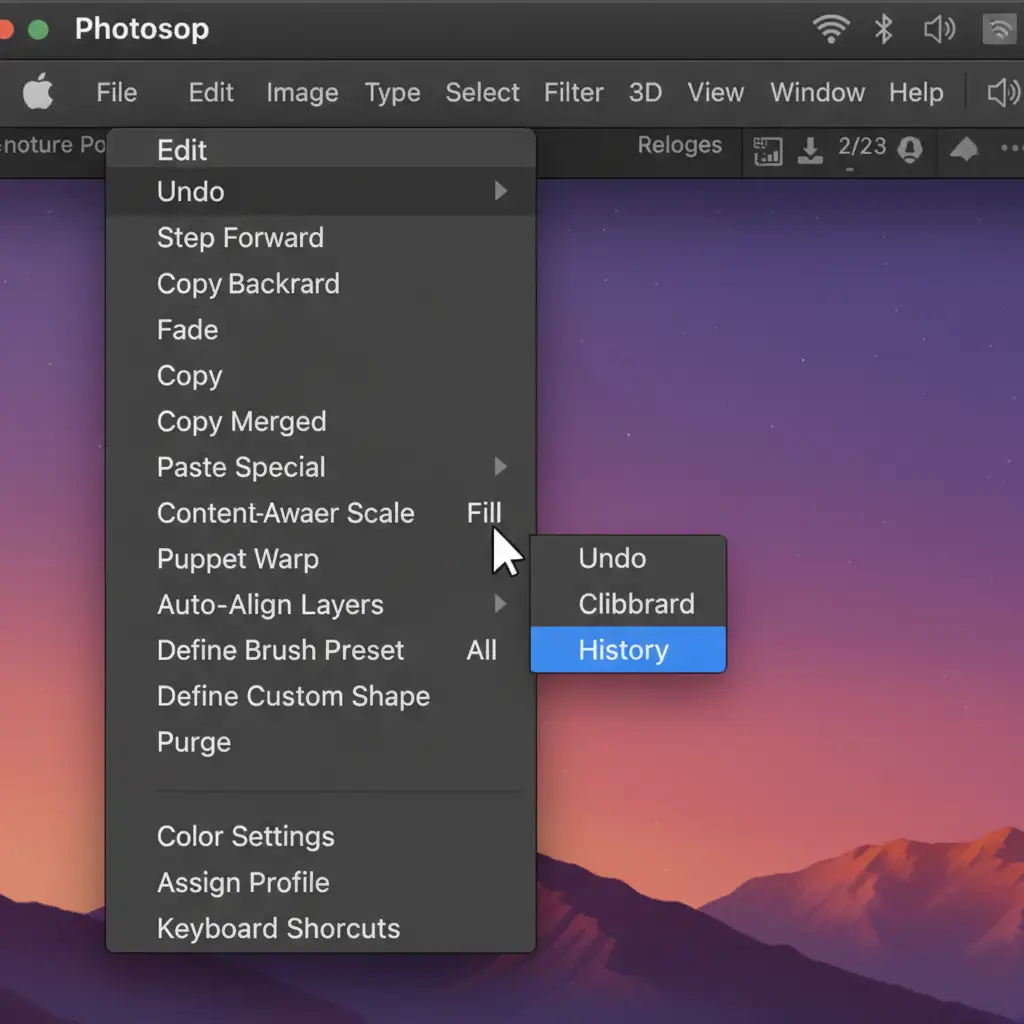Click the Wi-Fi status icon
Image resolution: width=1024 pixels, height=1024 pixels.
pyautogui.click(x=831, y=30)
